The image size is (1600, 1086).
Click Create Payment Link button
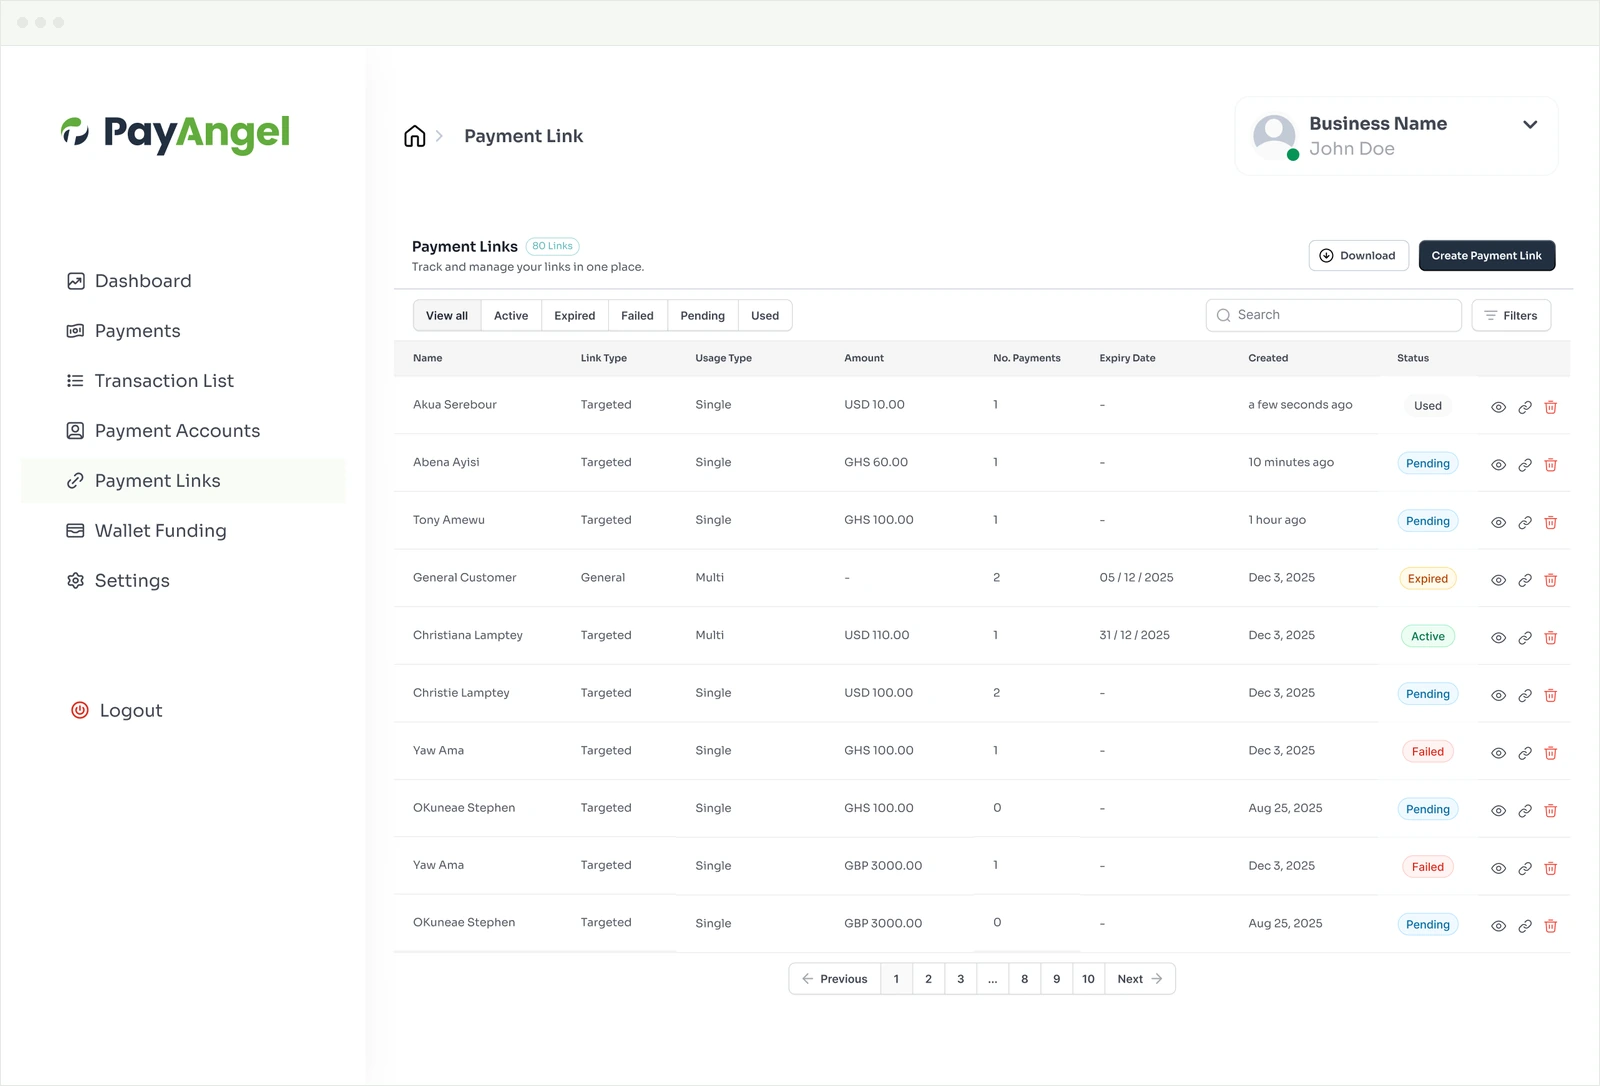1486,255
